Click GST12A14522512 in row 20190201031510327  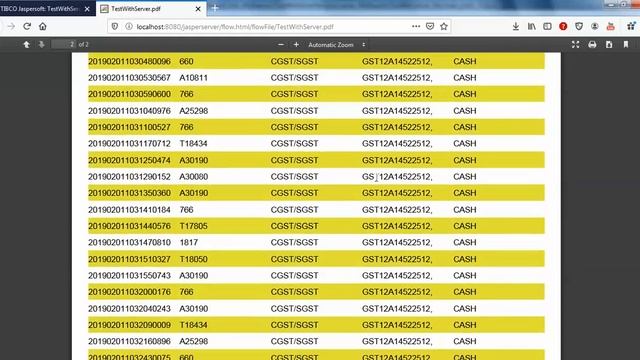pyautogui.click(x=397, y=259)
